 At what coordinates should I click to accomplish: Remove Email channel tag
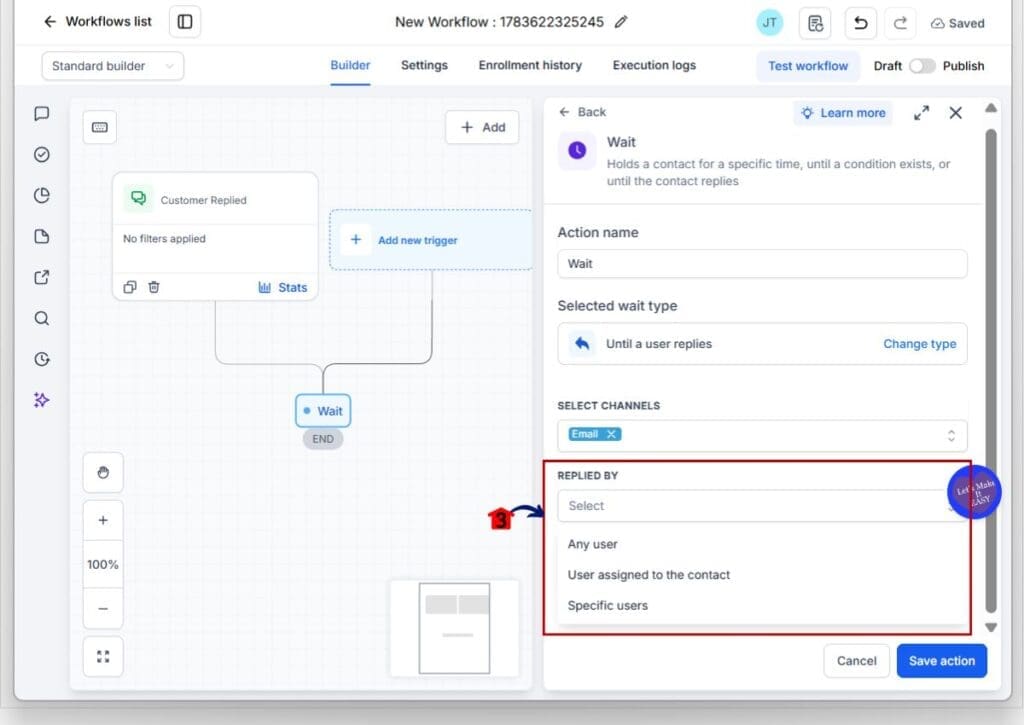[611, 434]
